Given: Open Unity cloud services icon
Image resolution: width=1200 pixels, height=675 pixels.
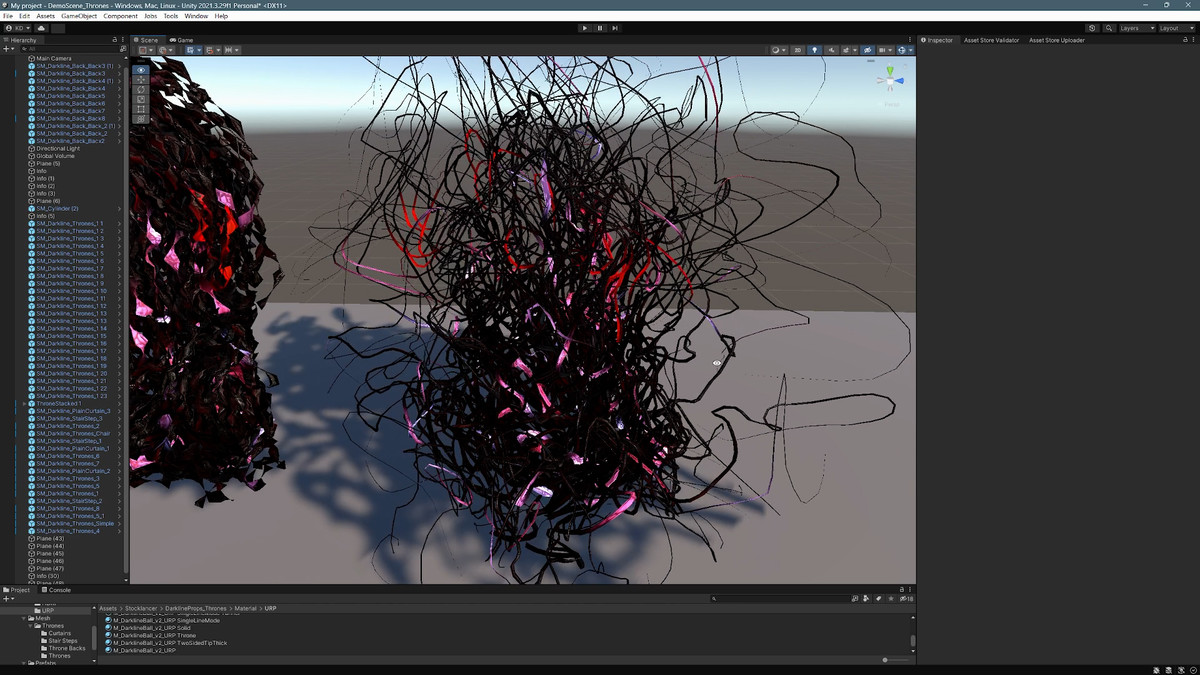Looking at the screenshot, I should point(41,28).
